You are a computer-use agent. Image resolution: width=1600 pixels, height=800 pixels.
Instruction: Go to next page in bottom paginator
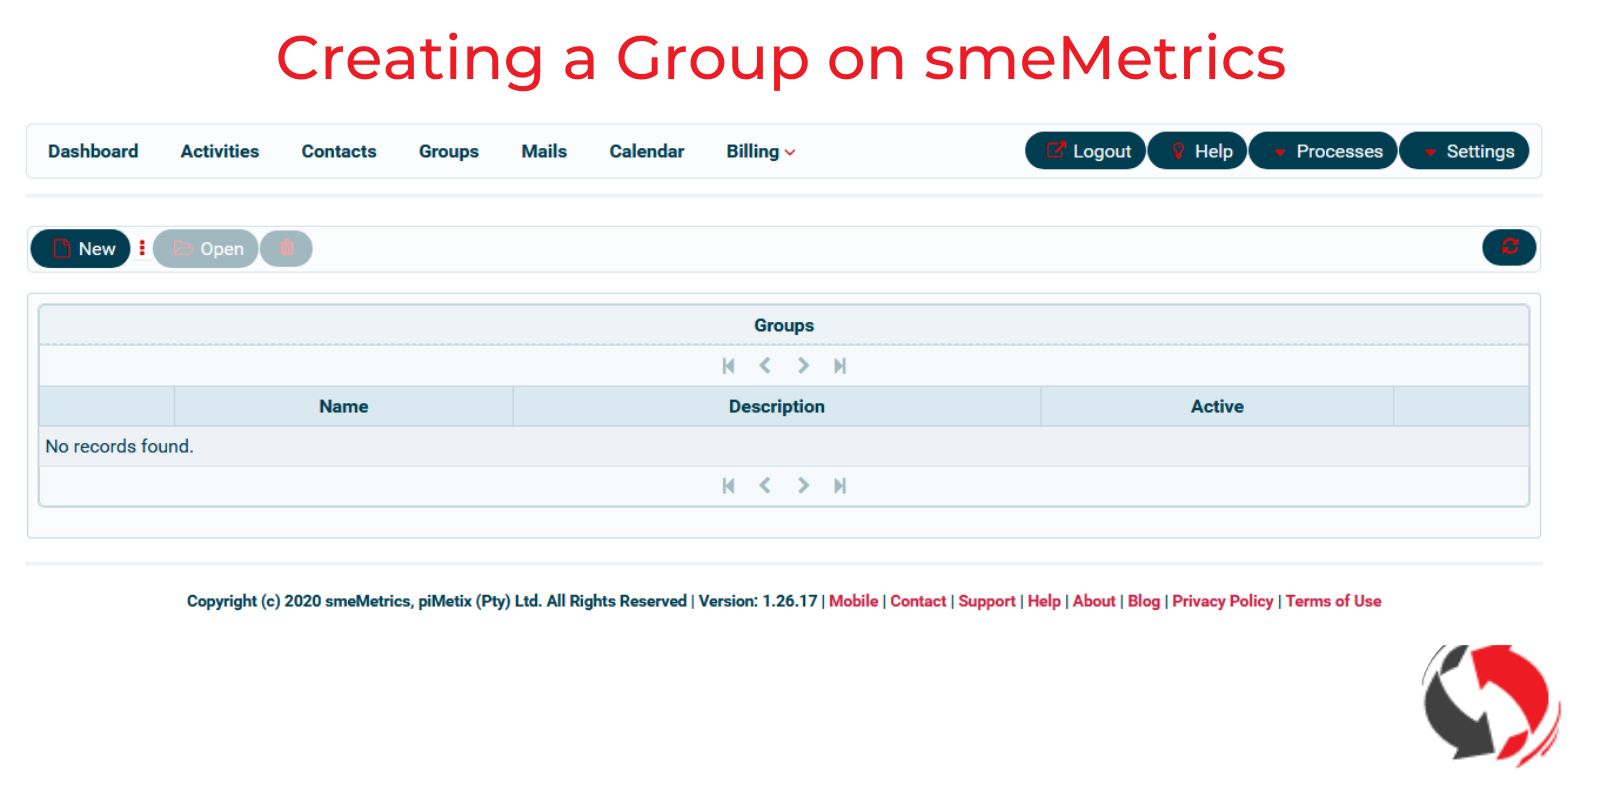[803, 486]
